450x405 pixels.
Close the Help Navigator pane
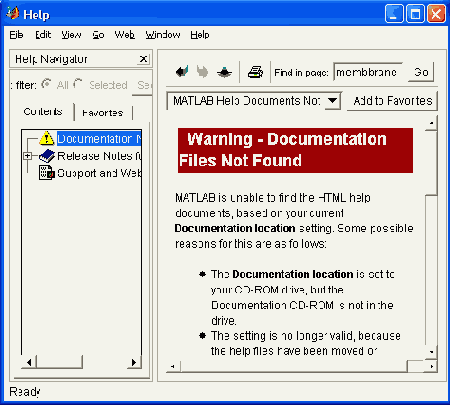143,59
